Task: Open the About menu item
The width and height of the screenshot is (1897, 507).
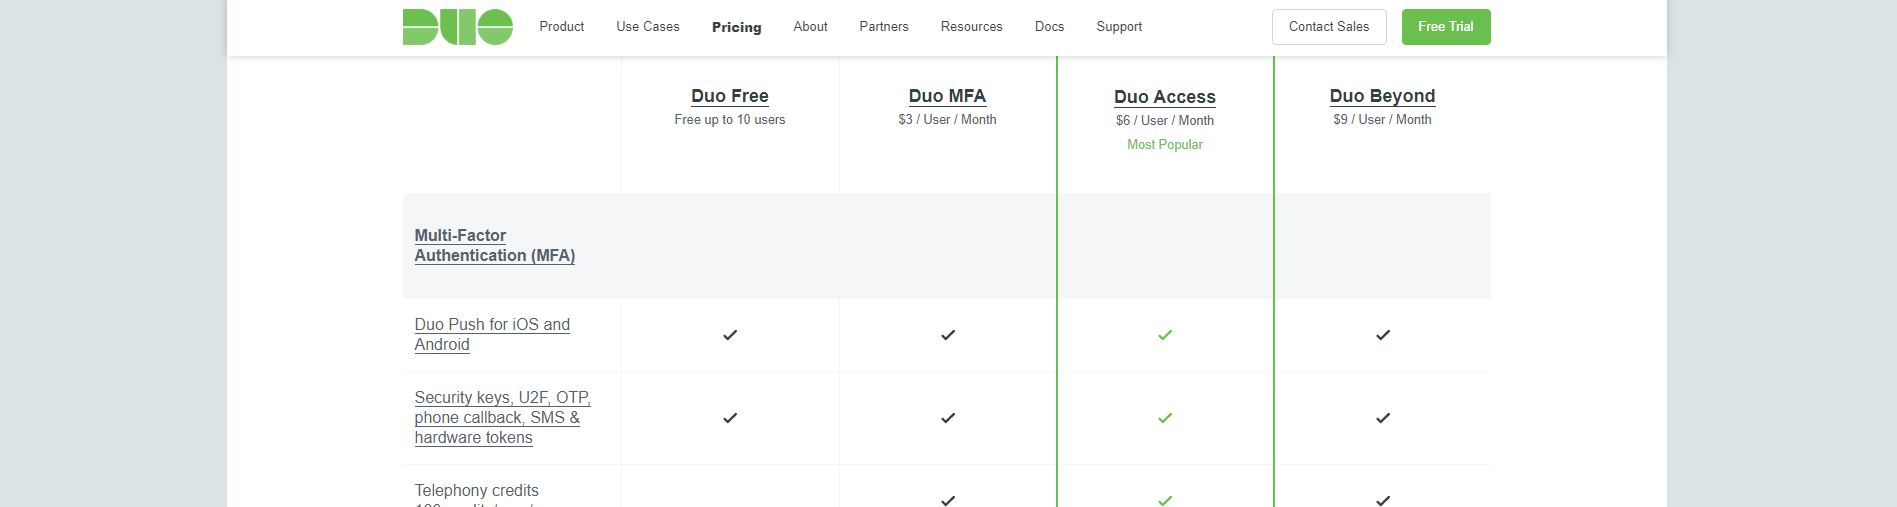Action: pyautogui.click(x=810, y=27)
